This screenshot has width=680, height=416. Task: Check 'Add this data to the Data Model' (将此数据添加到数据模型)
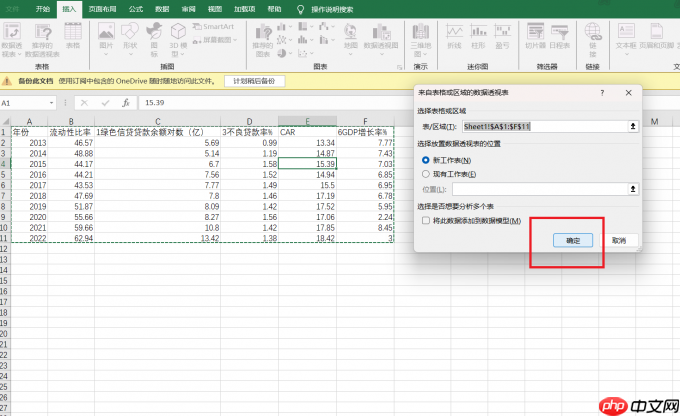[426, 221]
